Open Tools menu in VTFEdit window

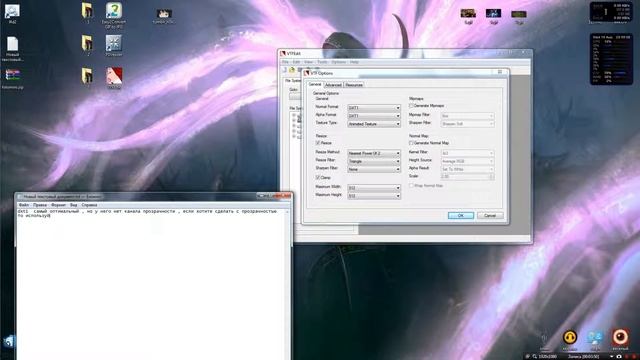tap(322, 62)
